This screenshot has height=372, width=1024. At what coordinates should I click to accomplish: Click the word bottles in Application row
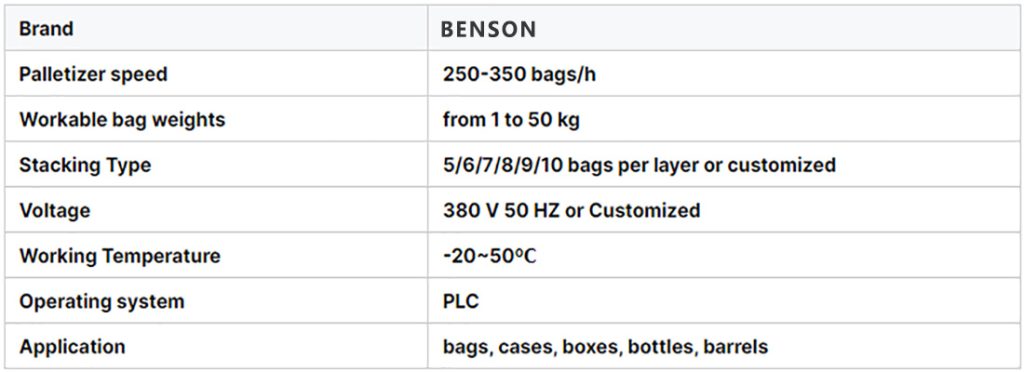click(662, 347)
